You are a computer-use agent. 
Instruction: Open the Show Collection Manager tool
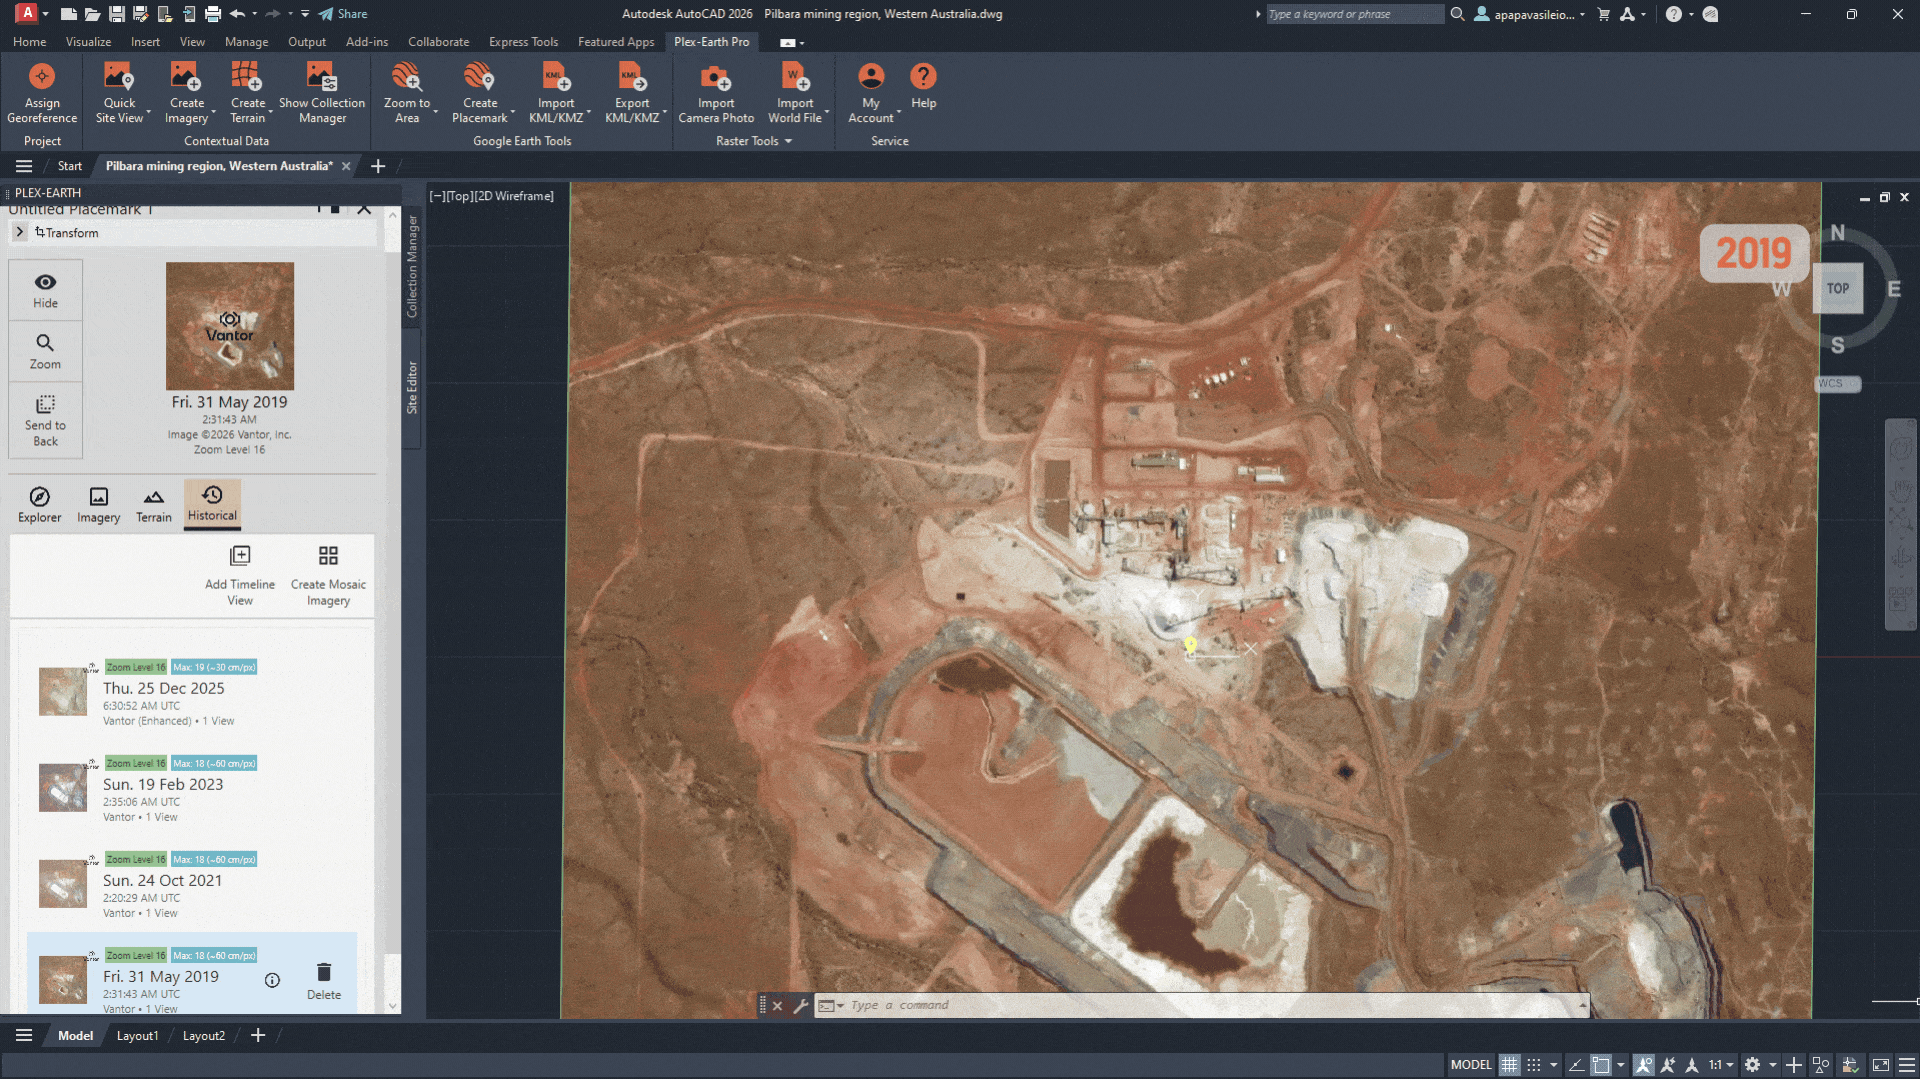tap(321, 78)
